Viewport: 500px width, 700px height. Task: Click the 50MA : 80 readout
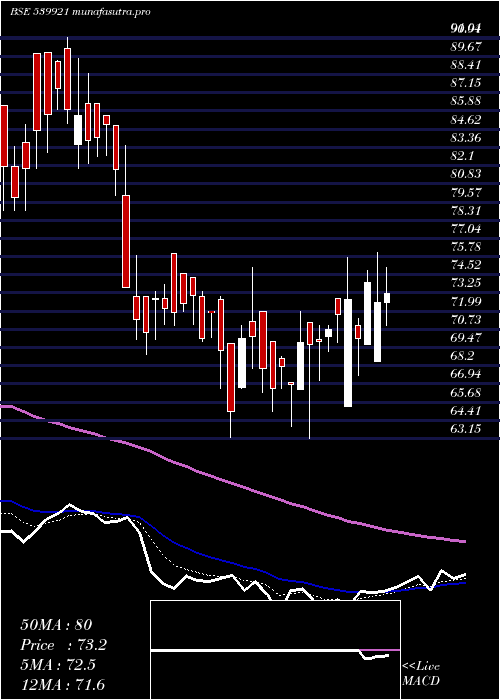pos(56,625)
